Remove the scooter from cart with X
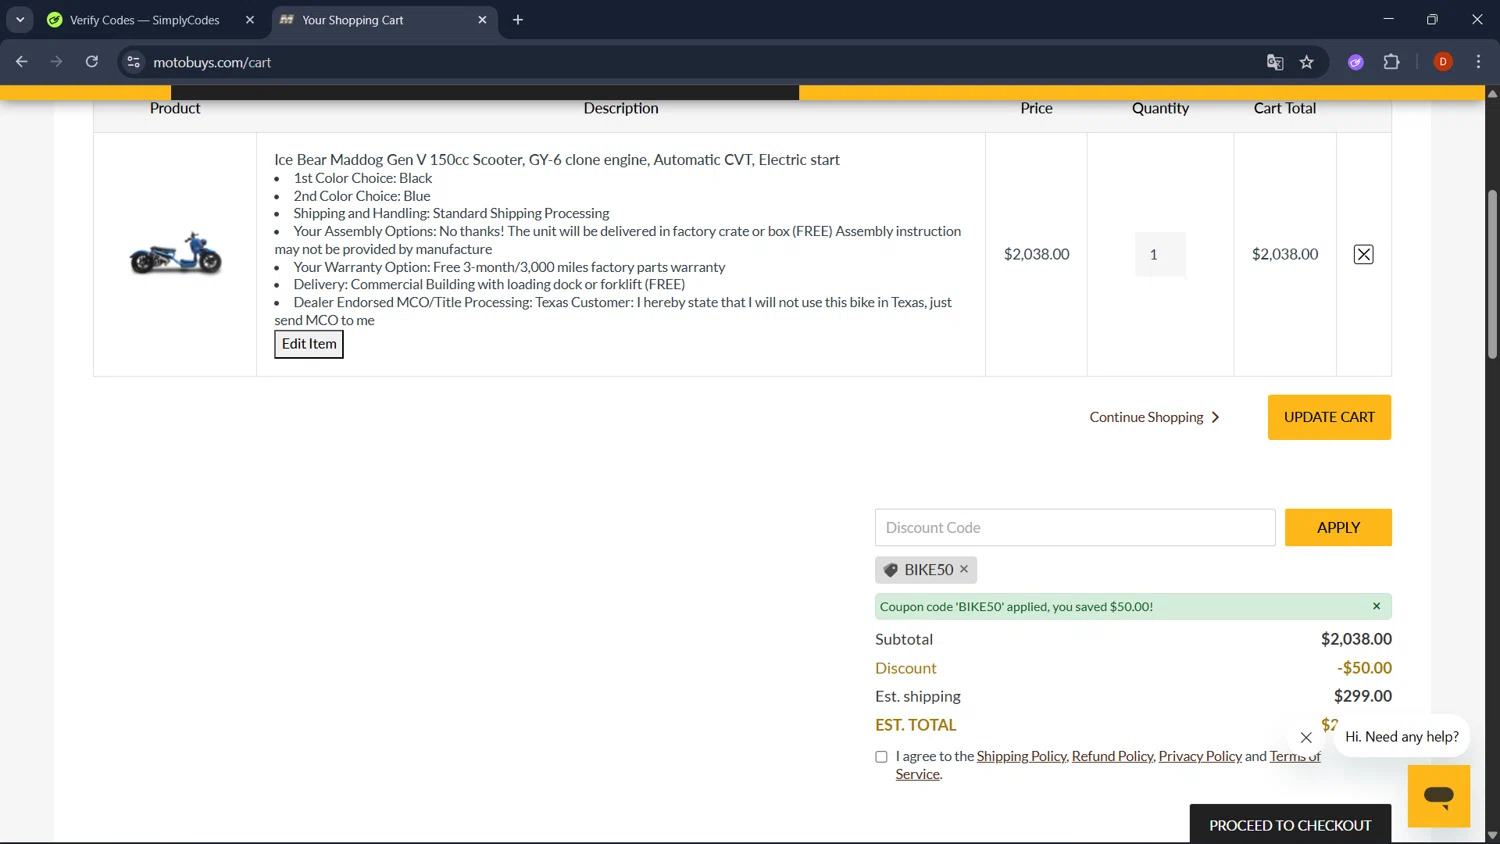1500x844 pixels. [x=1363, y=254]
